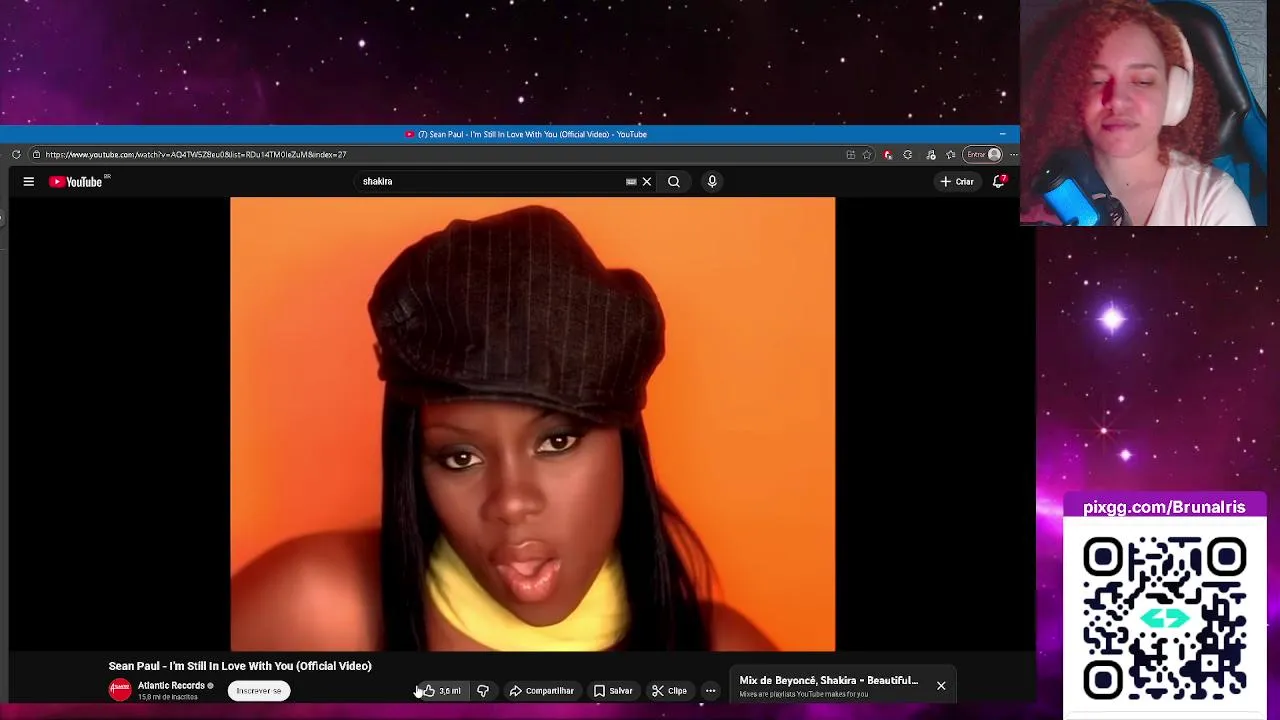Open more video actions ellipsis

tap(710, 690)
